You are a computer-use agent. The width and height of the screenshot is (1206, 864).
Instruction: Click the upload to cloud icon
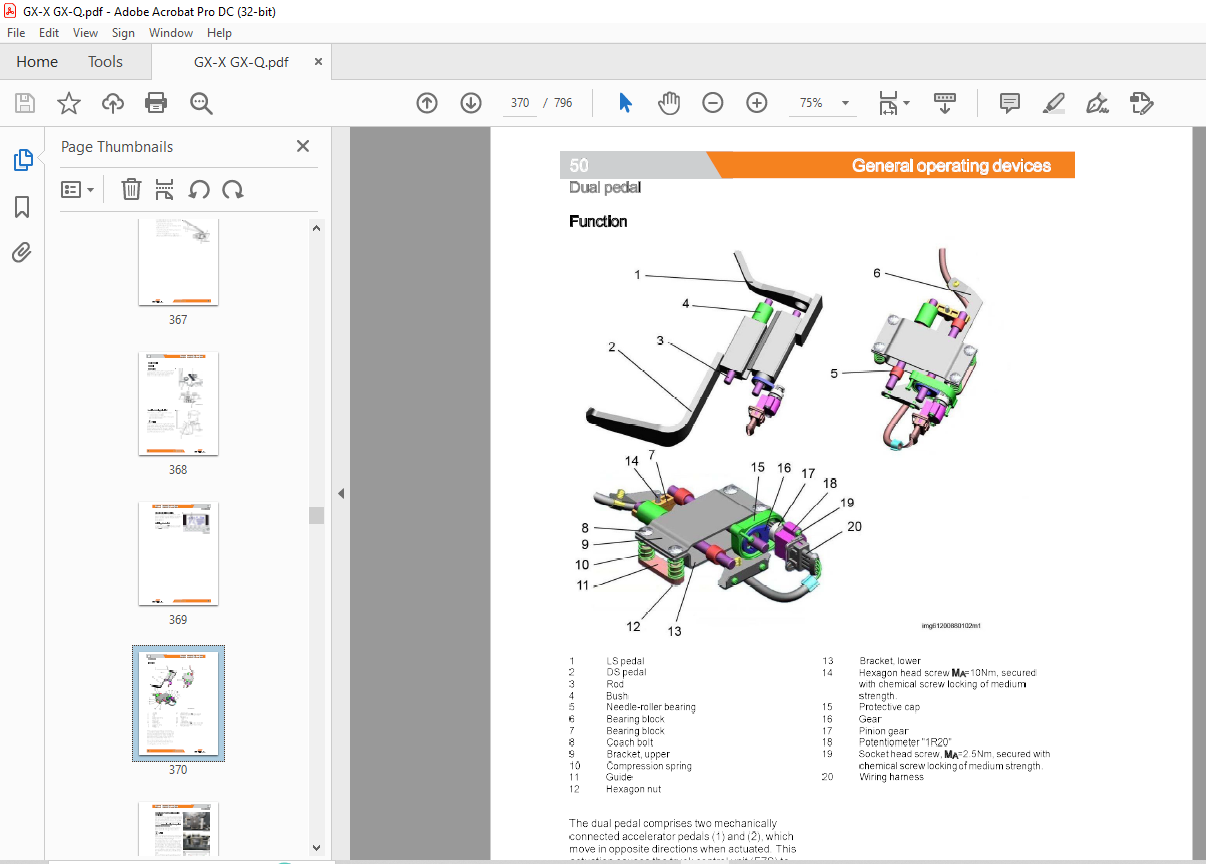click(x=112, y=102)
